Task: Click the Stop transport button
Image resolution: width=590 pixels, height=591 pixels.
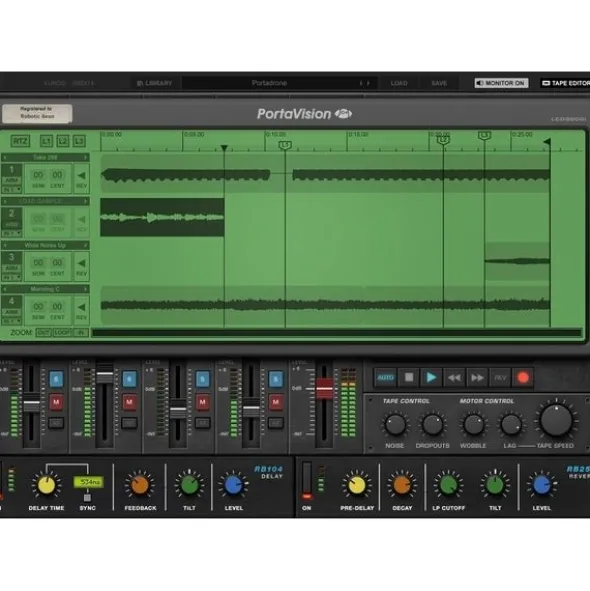Action: coord(409,377)
